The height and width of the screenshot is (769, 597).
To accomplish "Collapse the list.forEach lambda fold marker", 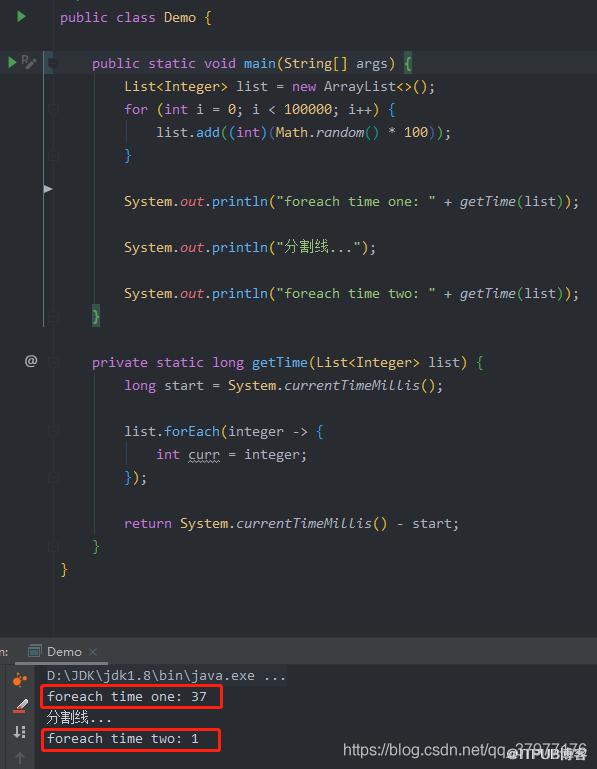I will 53,432.
